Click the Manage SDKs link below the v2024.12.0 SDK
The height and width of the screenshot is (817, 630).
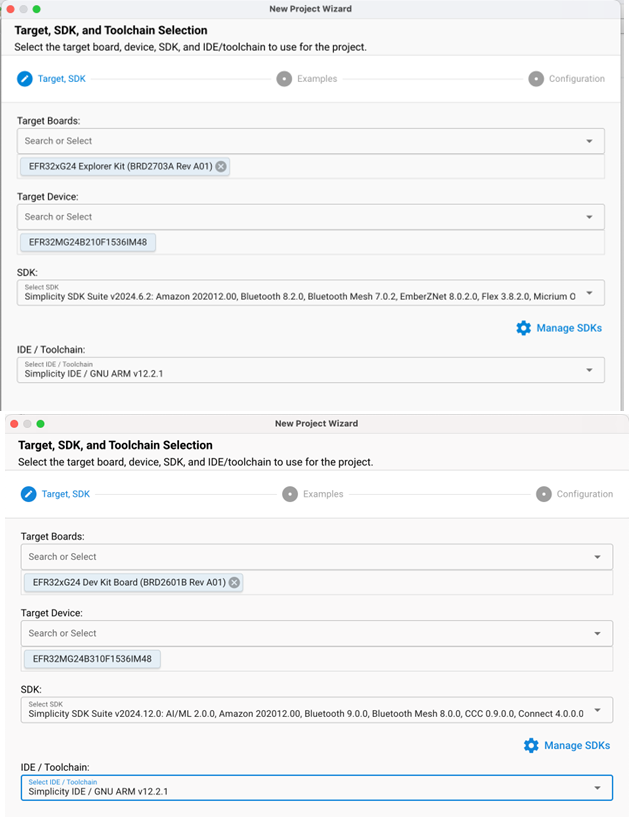(x=576, y=745)
